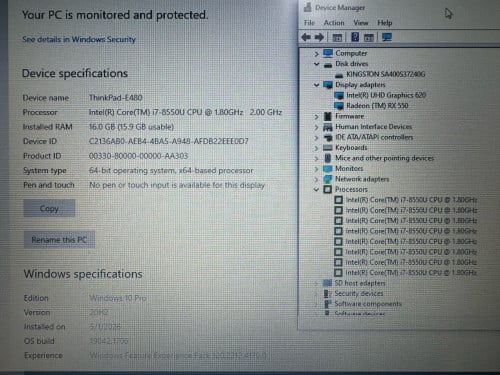The width and height of the screenshot is (500, 375).
Task: Click the Windows specifications heading
Action: click(x=83, y=274)
